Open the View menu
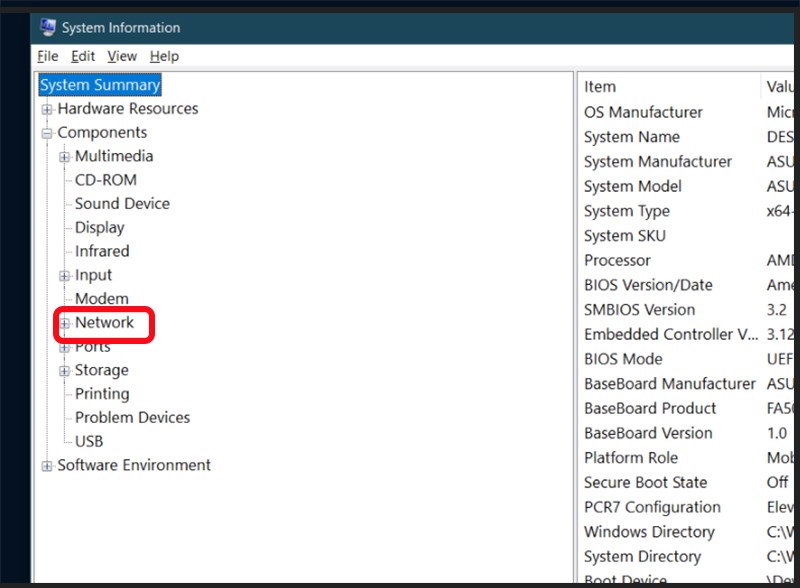800x588 pixels. 122,56
